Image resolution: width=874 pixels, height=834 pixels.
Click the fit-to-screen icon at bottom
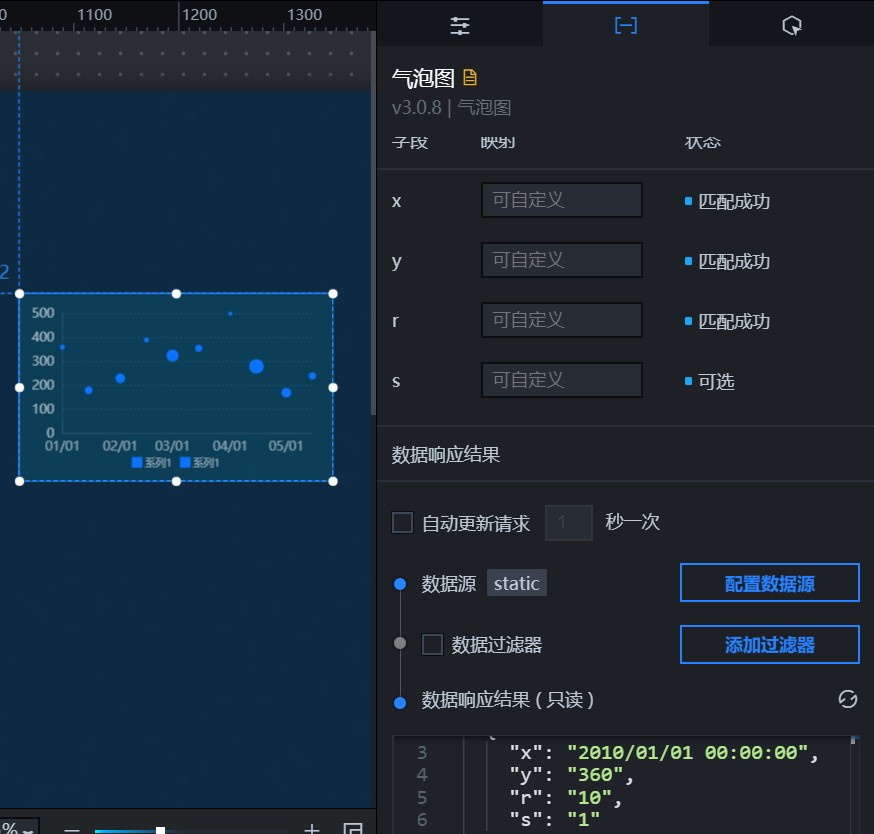click(353, 828)
